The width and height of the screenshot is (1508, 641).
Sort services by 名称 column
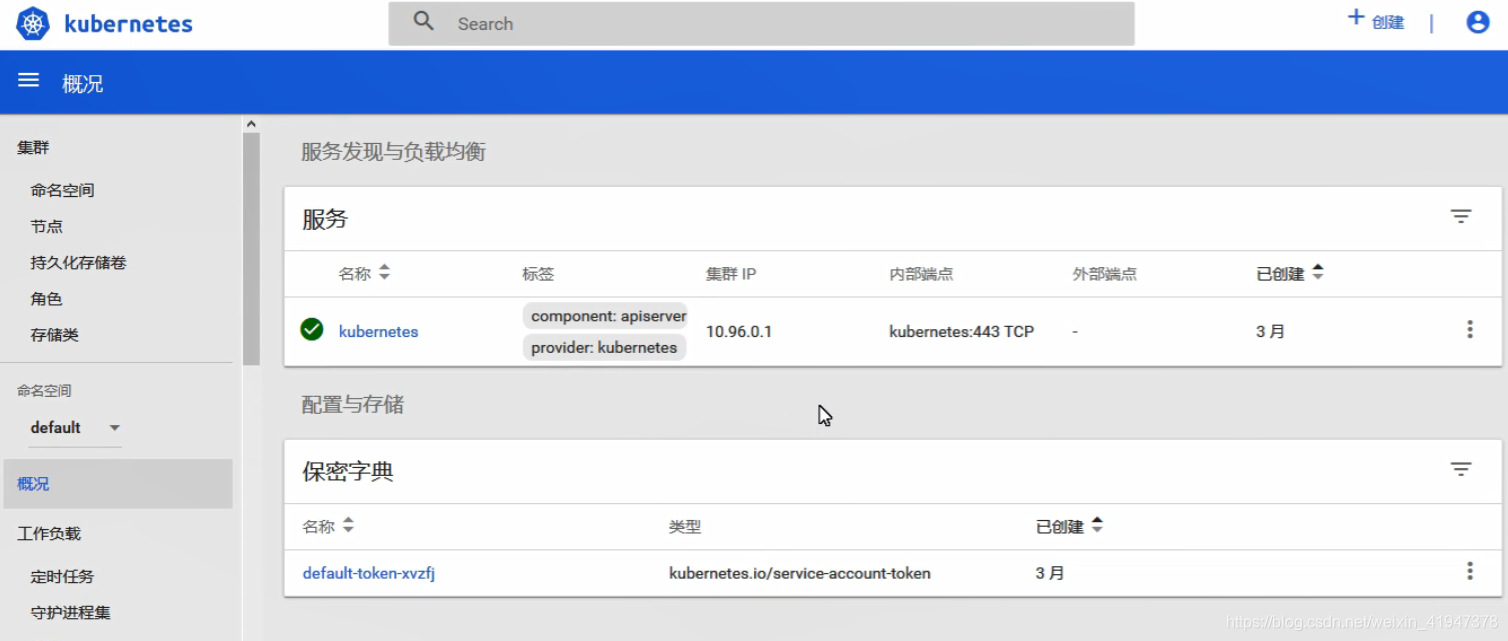[384, 273]
